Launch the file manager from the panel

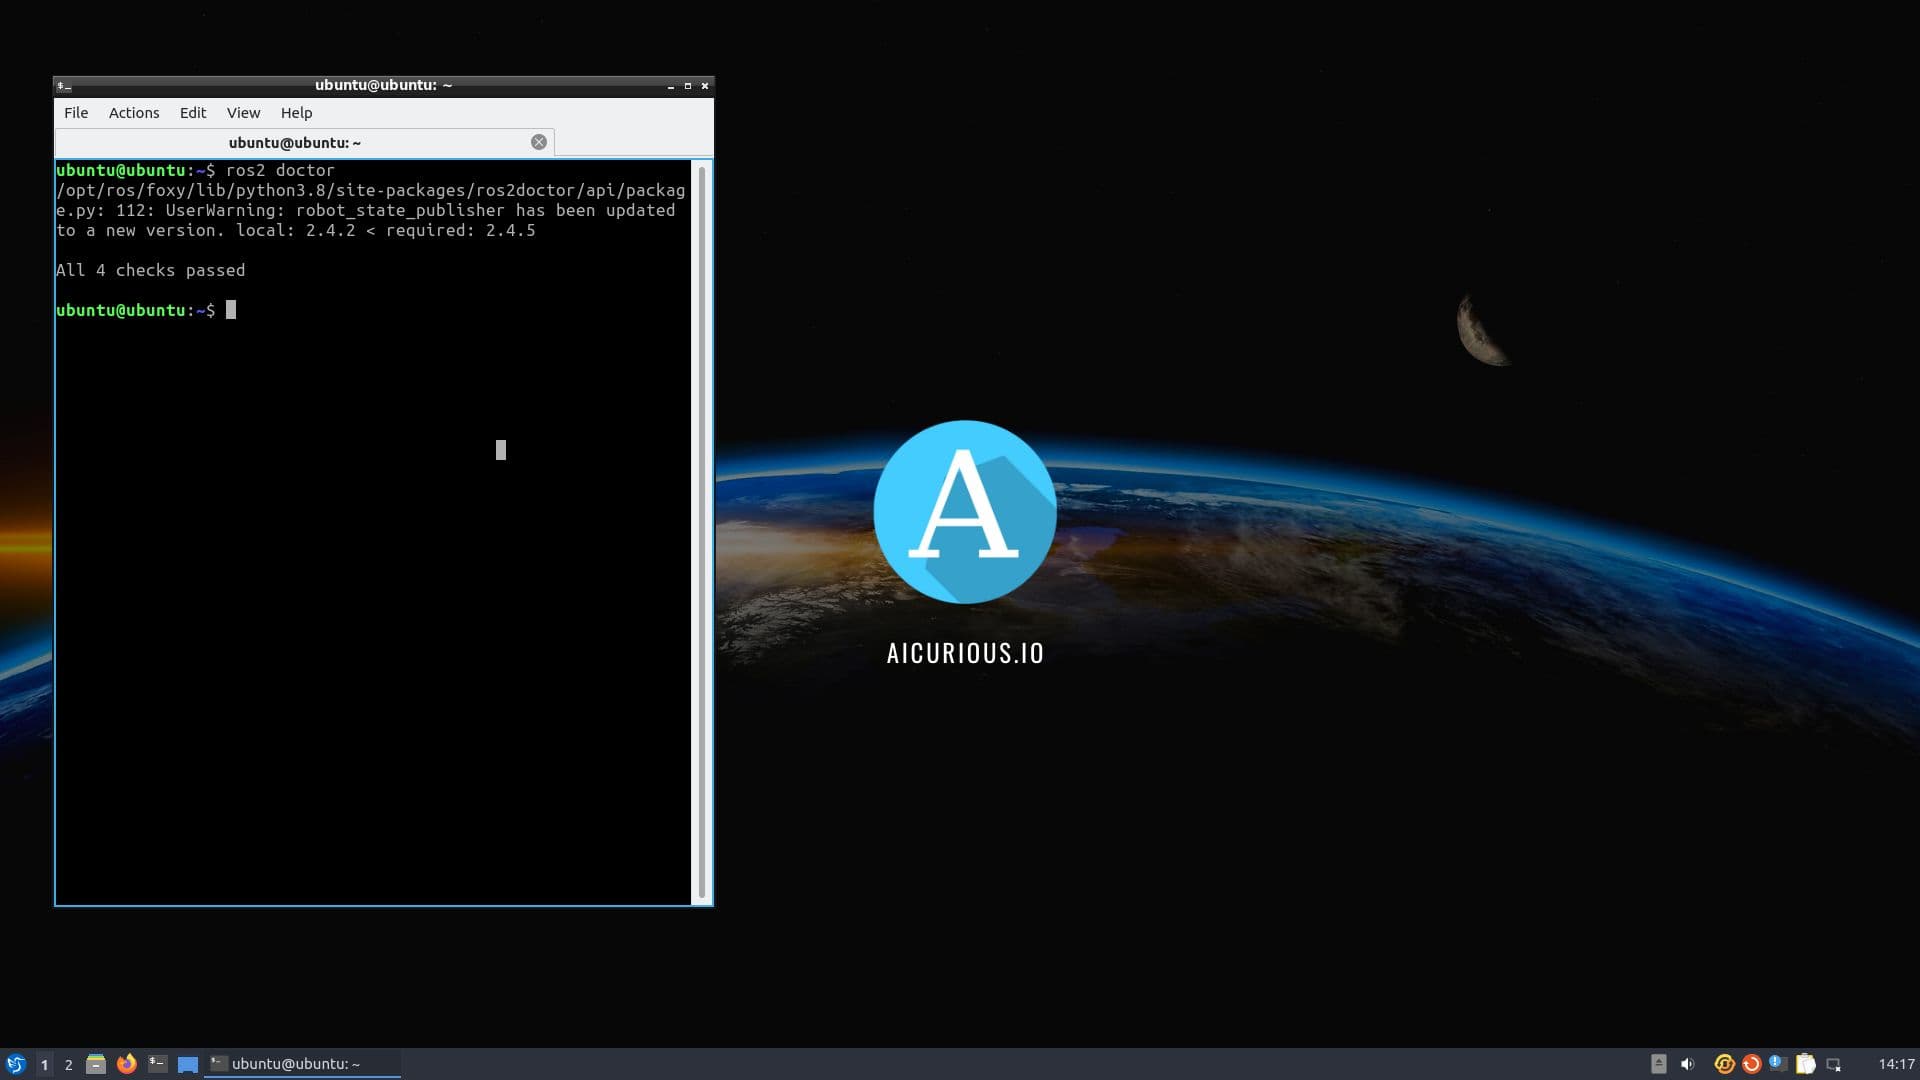[x=96, y=1064]
